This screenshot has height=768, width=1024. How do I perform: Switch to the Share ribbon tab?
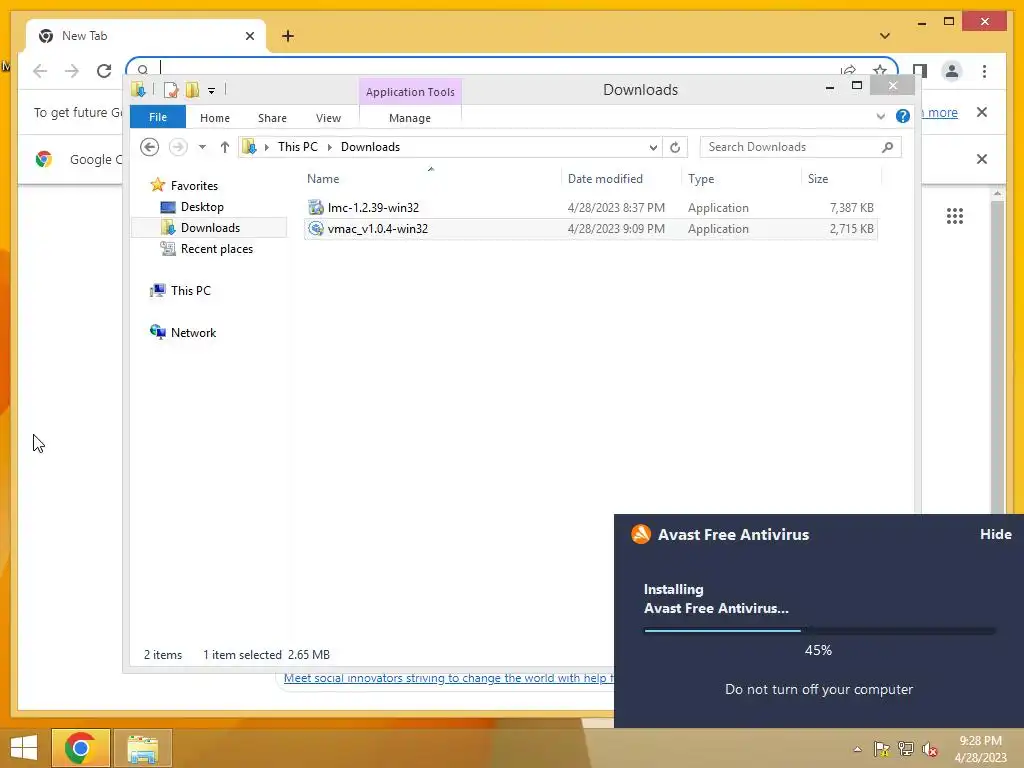tap(272, 118)
